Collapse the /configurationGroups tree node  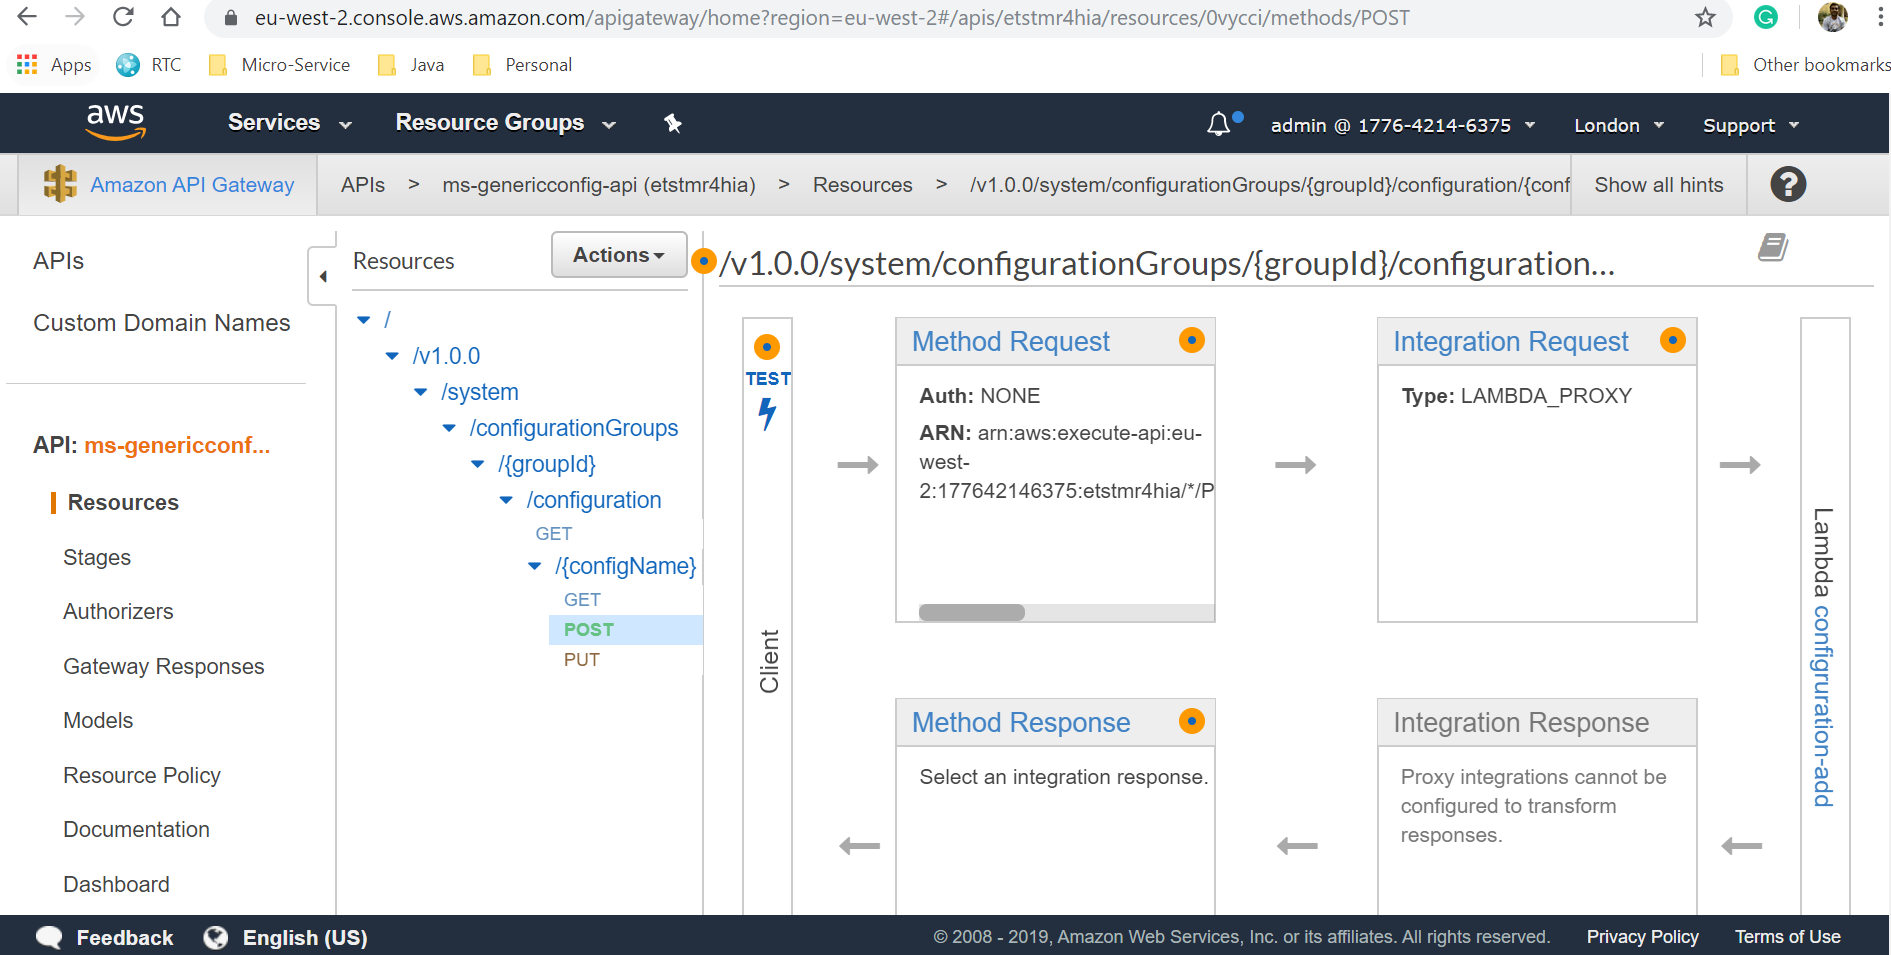[x=449, y=428]
